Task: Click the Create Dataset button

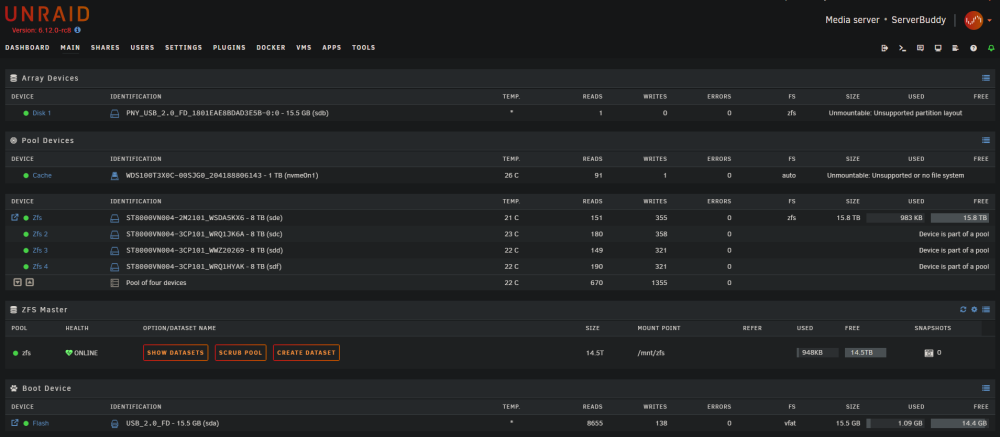Action: coord(306,353)
